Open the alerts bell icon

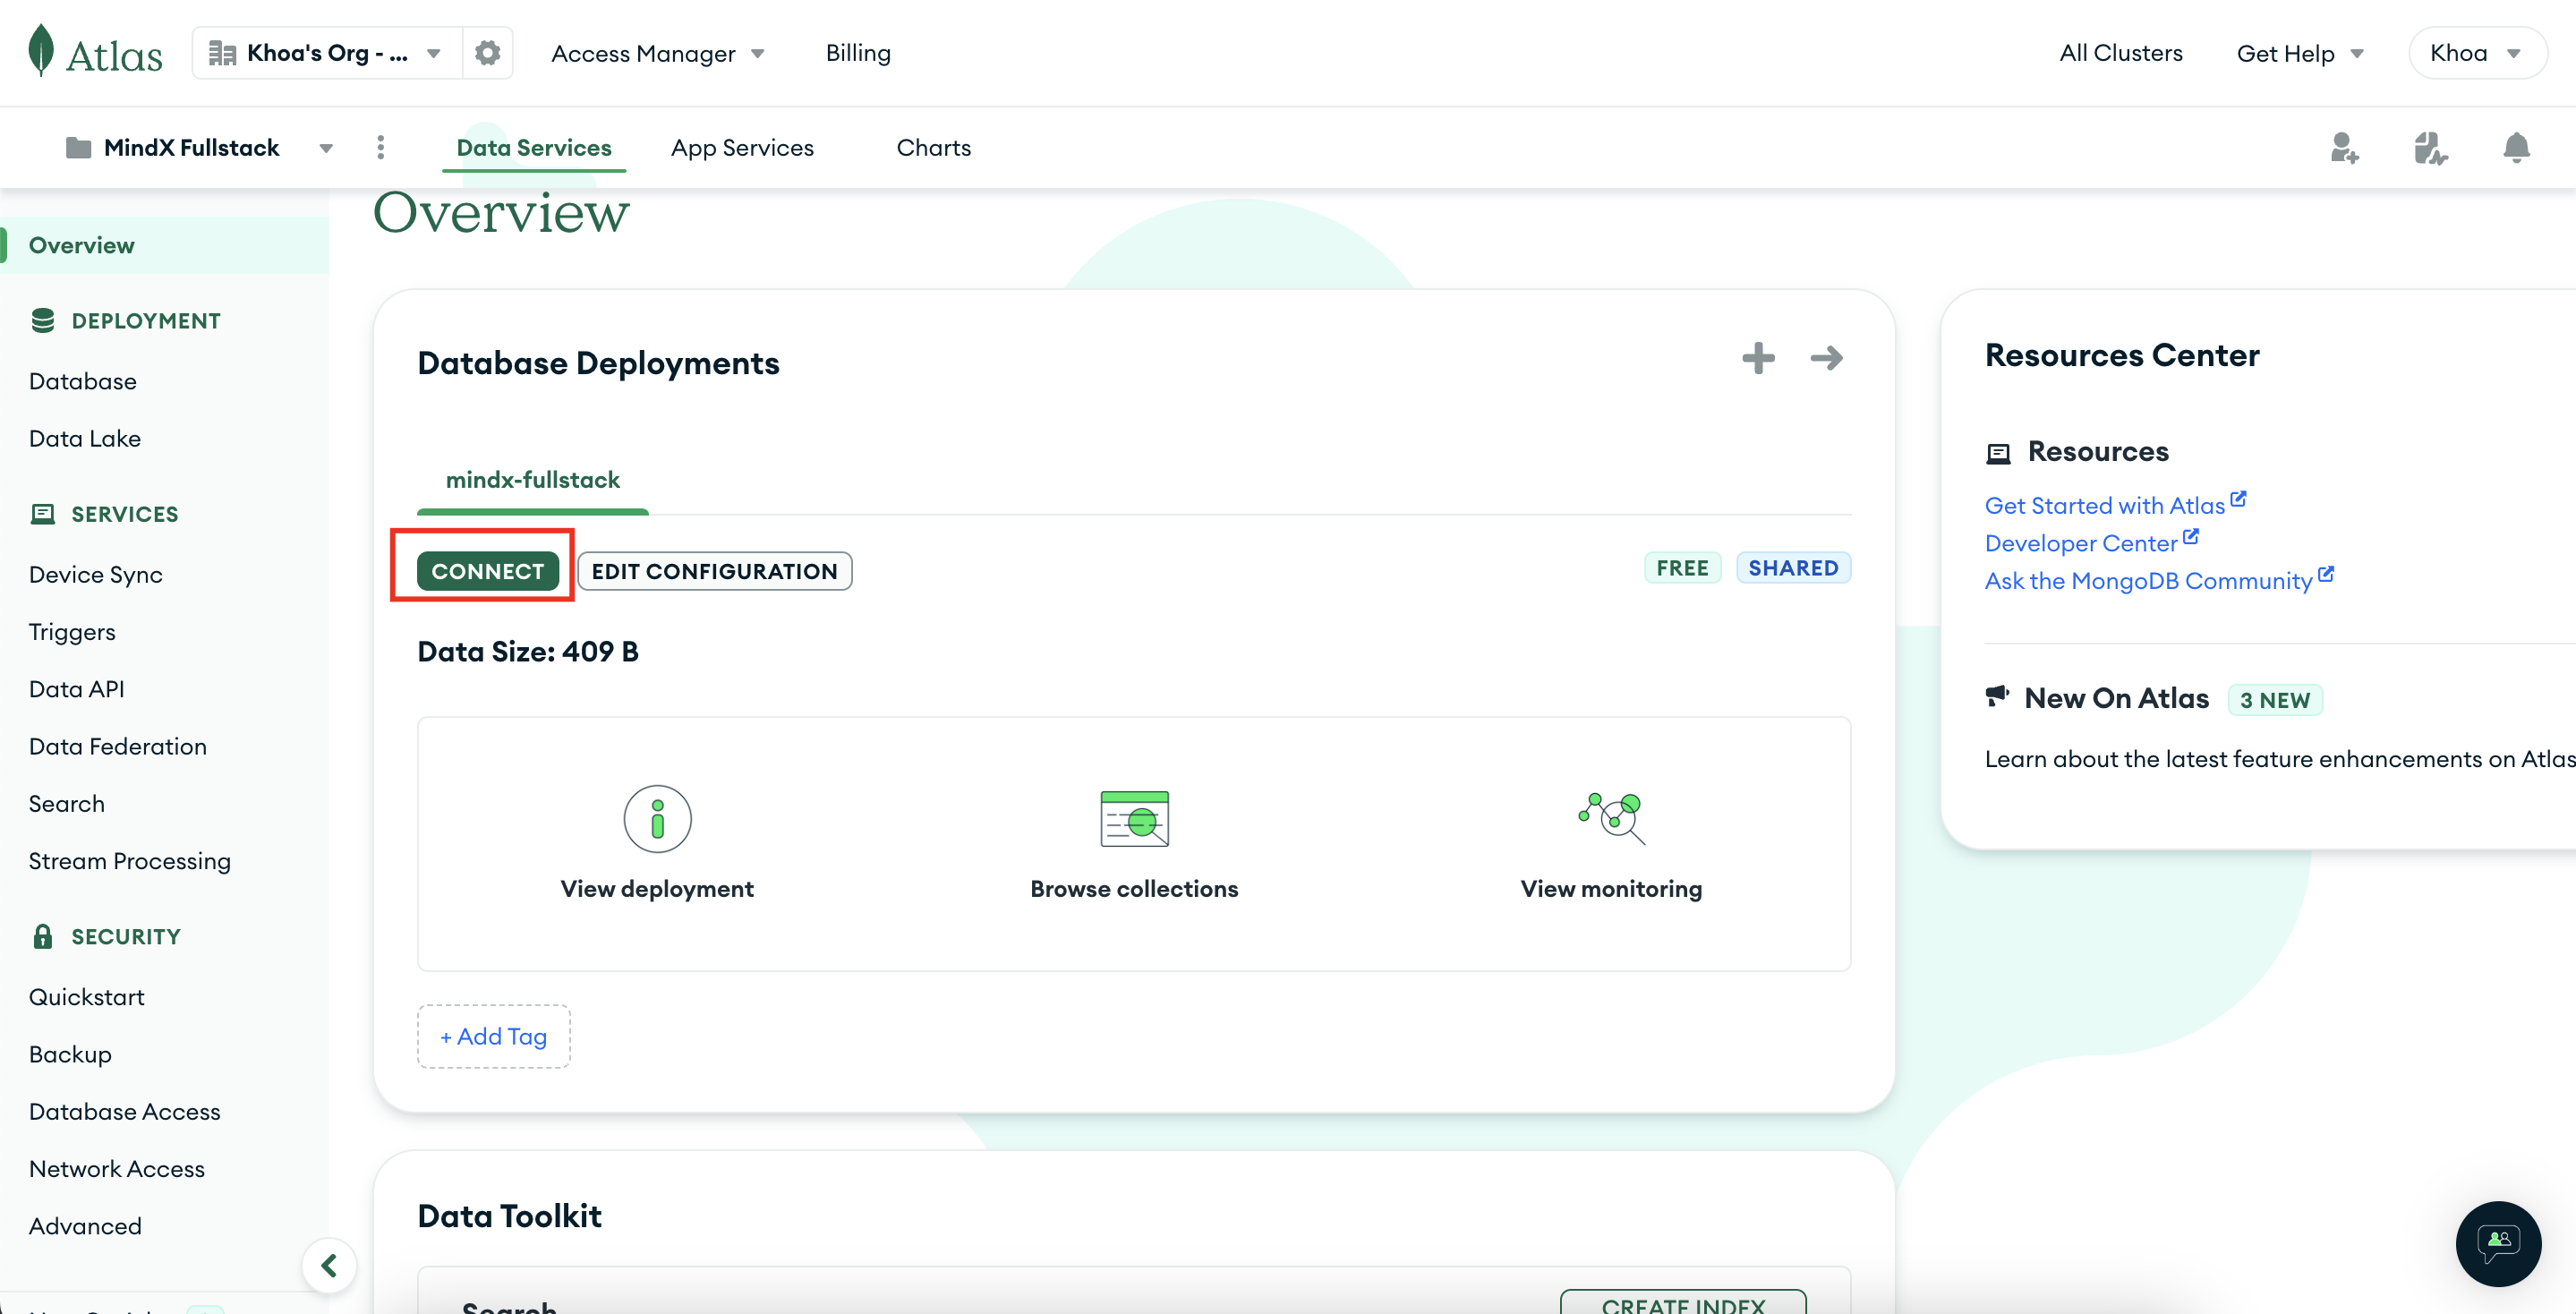coord(2516,148)
